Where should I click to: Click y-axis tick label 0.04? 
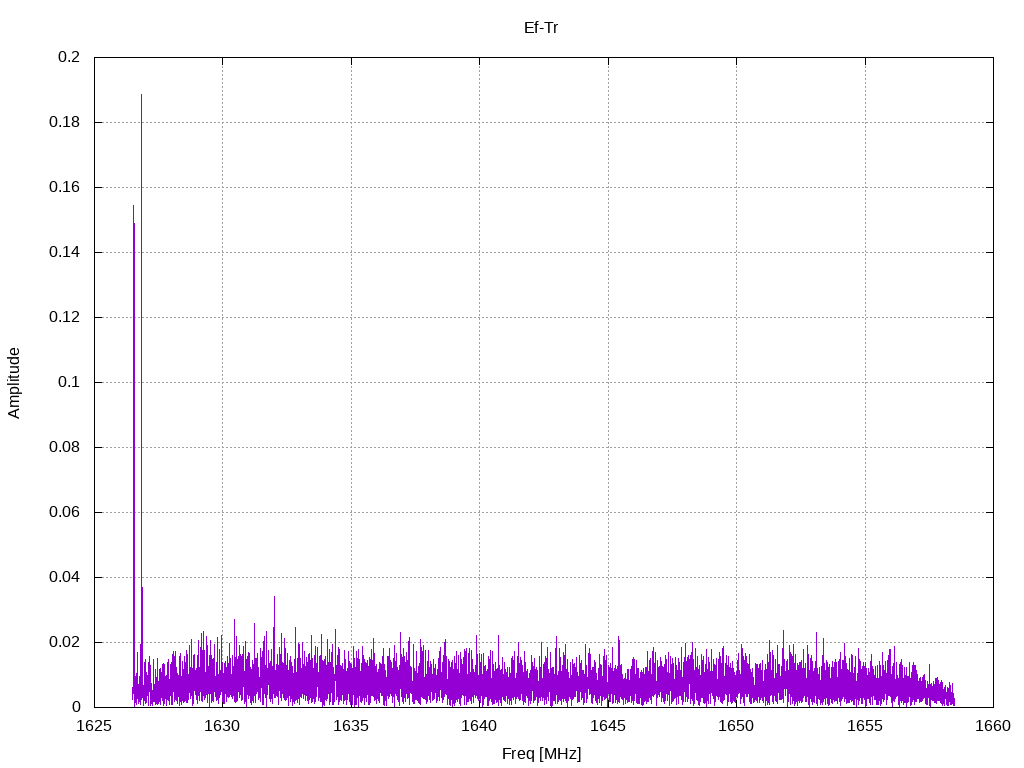point(65,577)
